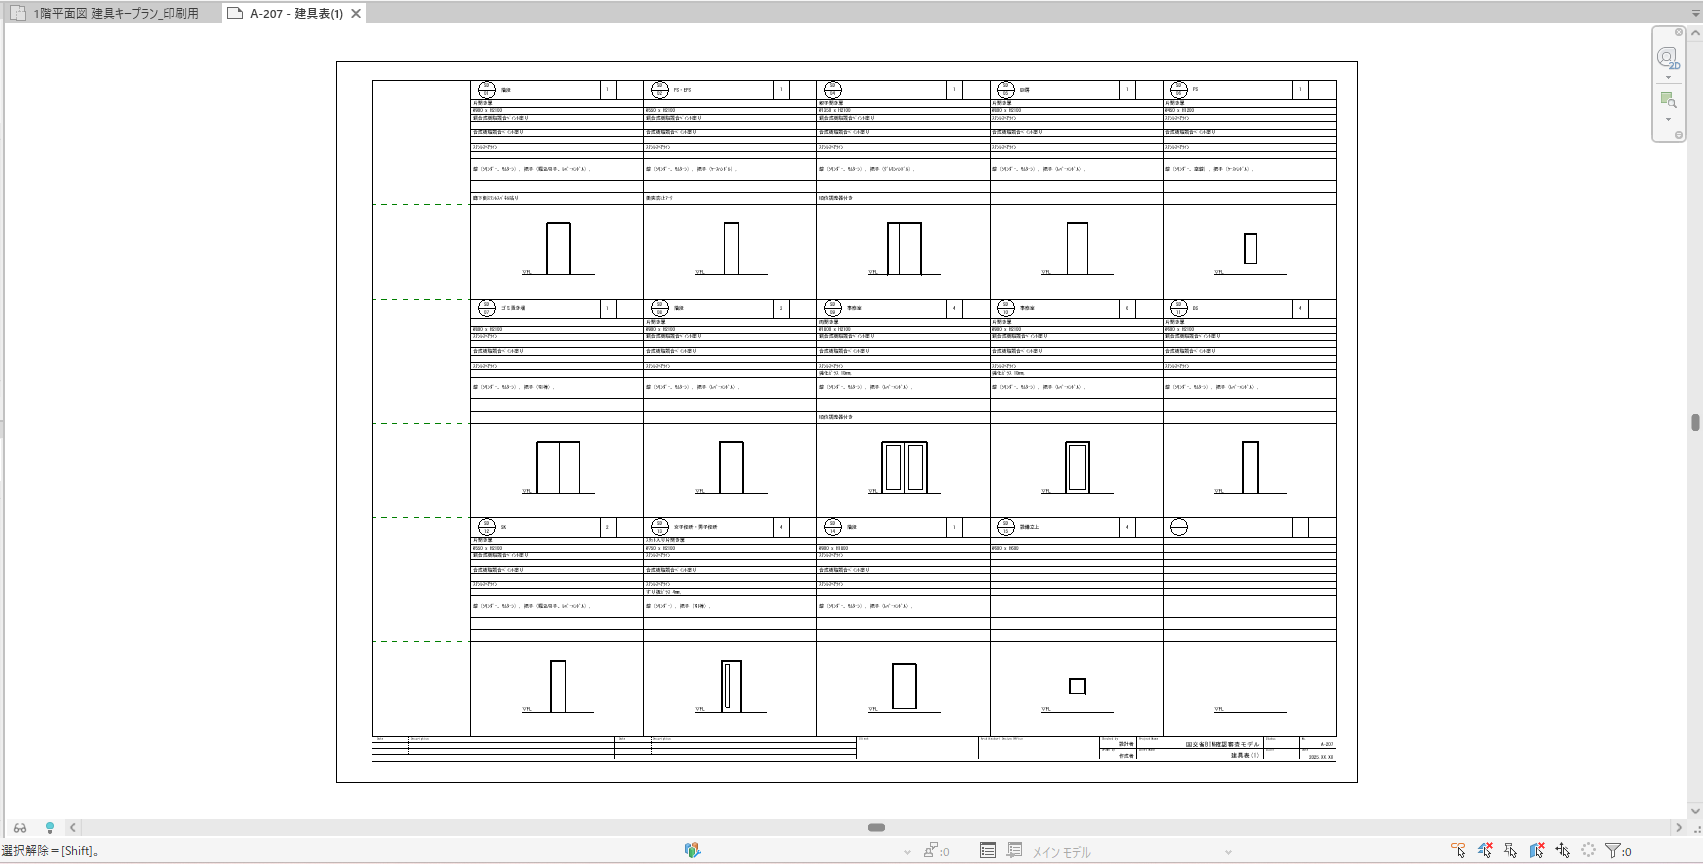
Task: Expand the zoom options dropdown arrow
Action: pyautogui.click(x=1668, y=120)
